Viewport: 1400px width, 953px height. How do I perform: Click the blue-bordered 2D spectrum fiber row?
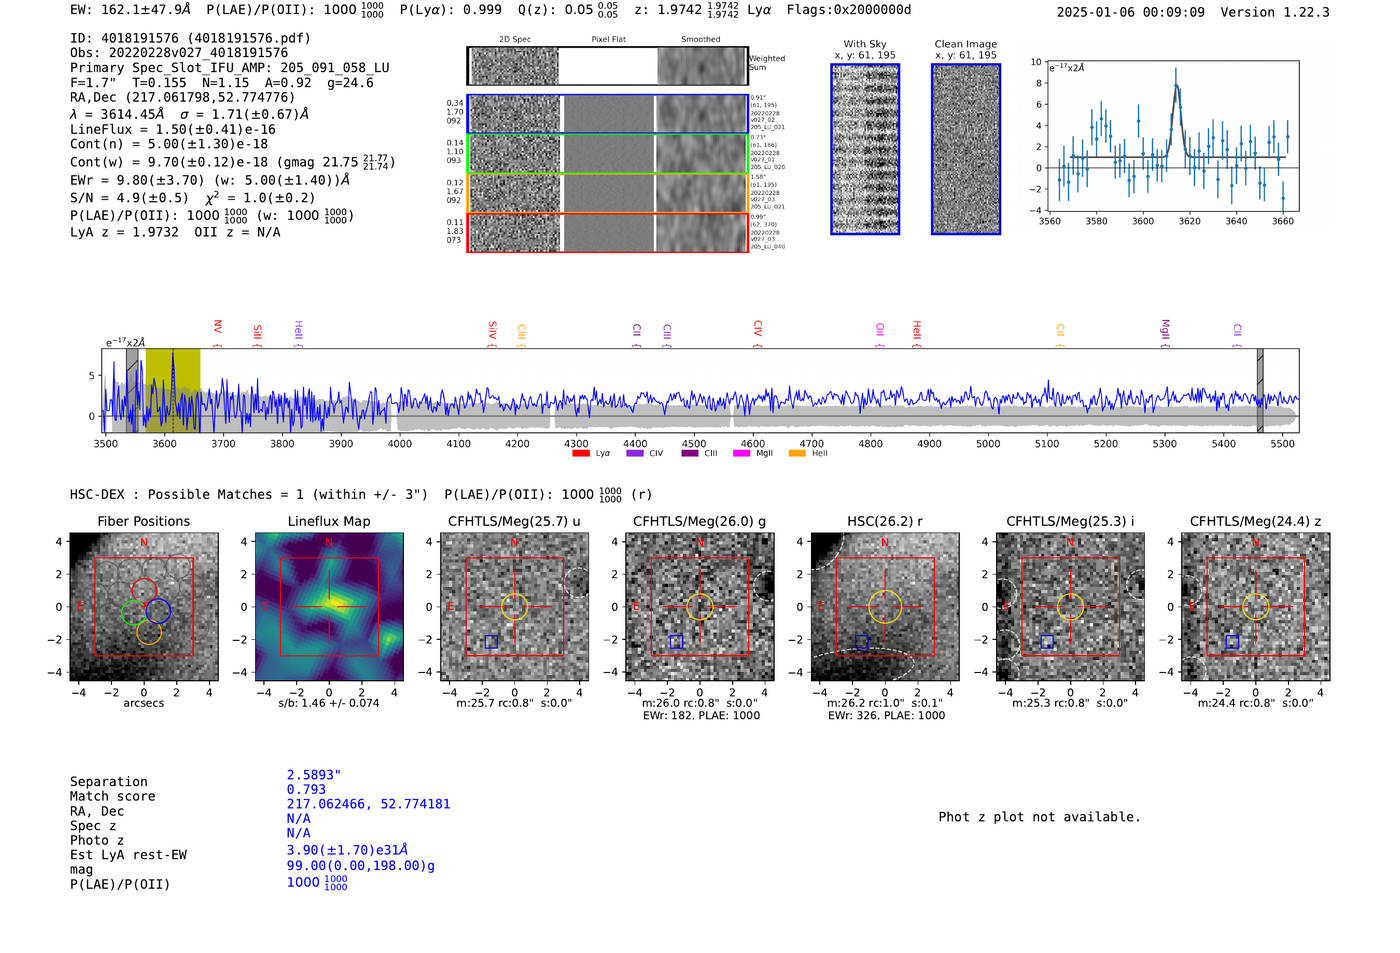tap(608, 114)
